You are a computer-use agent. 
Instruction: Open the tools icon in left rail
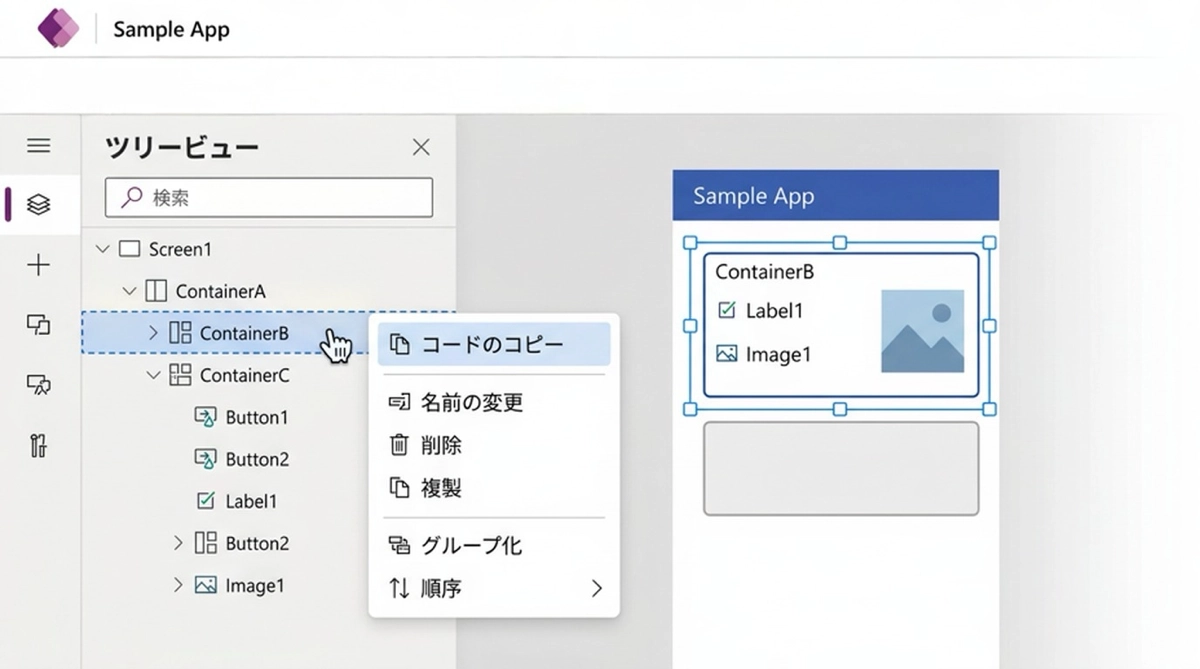pos(39,445)
